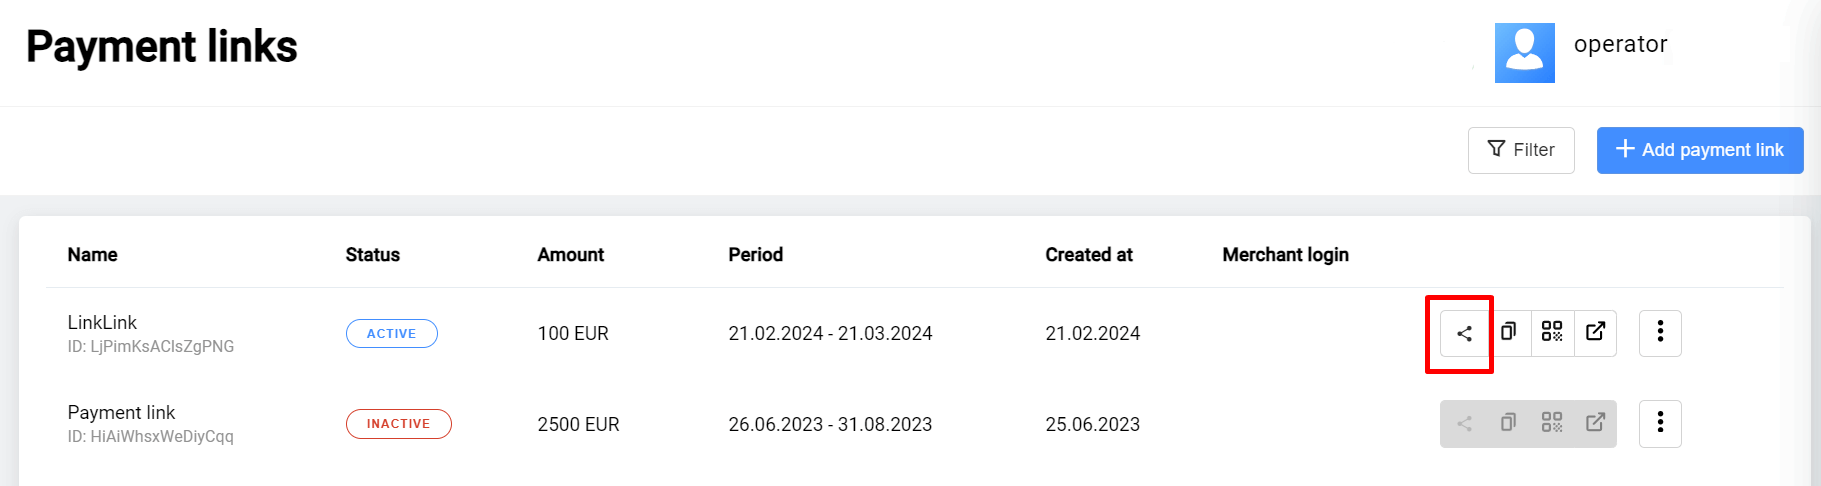1821x486 pixels.
Task: Click the Name column header
Action: tap(93, 255)
